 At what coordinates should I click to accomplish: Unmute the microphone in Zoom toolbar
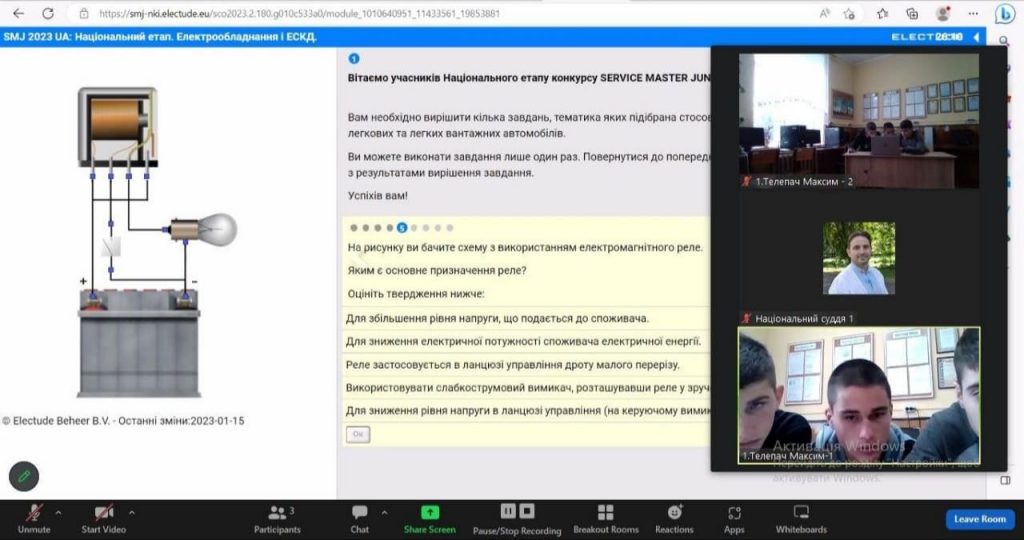(33, 519)
